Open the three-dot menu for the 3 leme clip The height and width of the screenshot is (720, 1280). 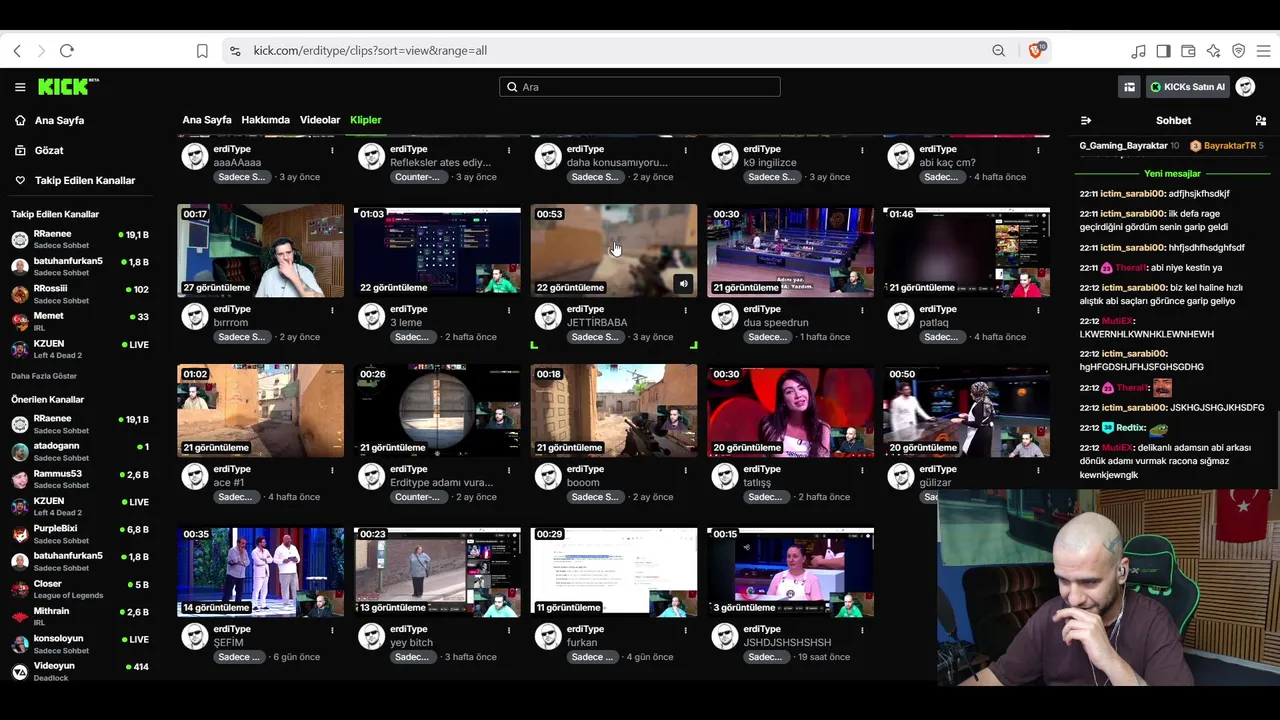coord(509,310)
